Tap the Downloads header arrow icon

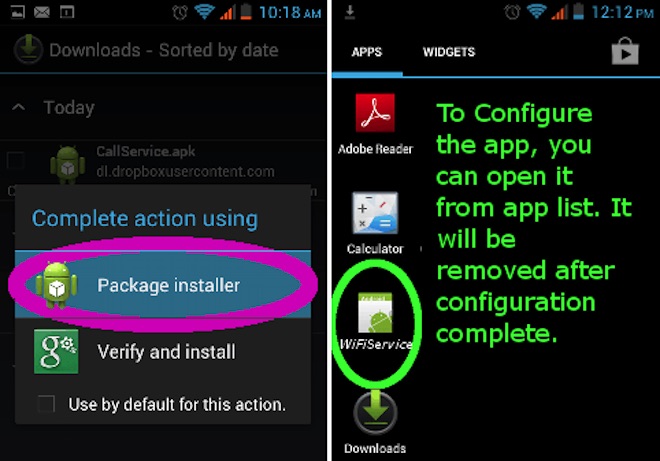click(28, 49)
